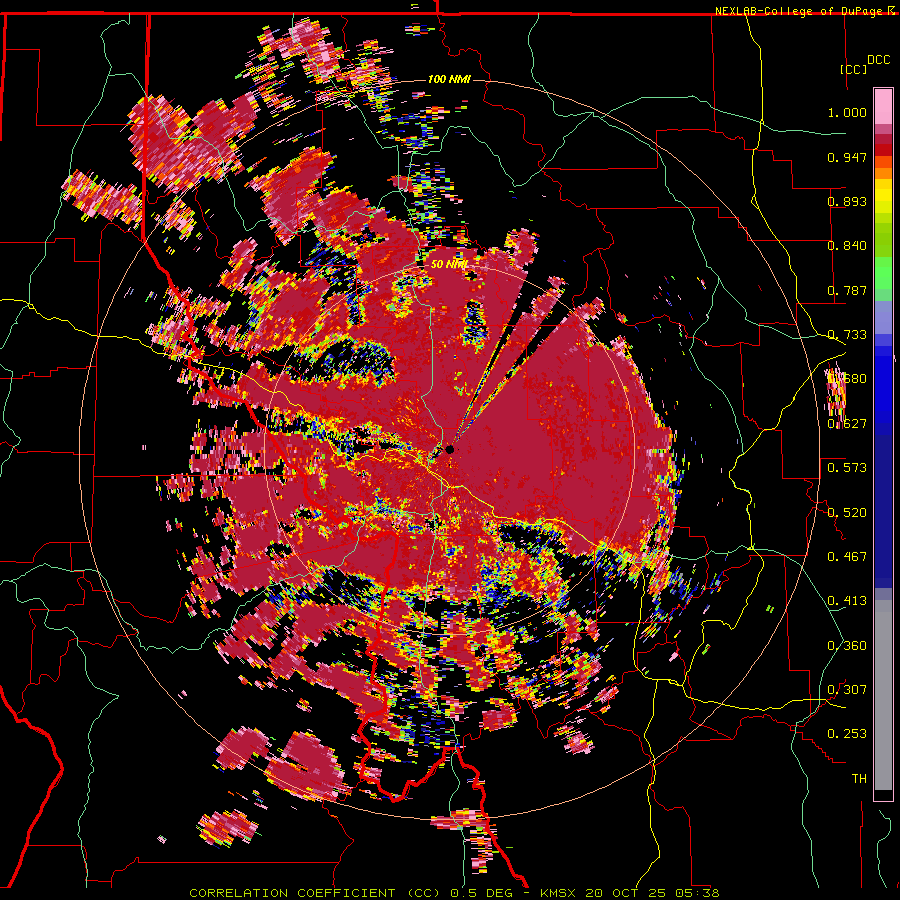
Task: Select the 0.467 legend value
Action: pos(847,557)
